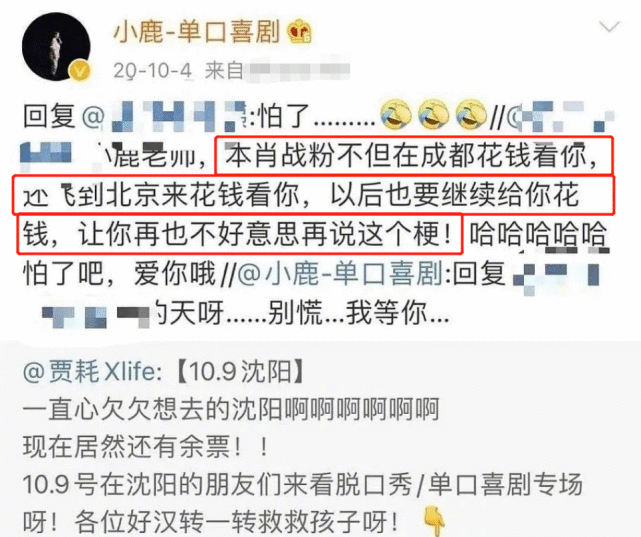The height and width of the screenshot is (537, 641).
Task: Click the third laughing-crying emoji
Action: coord(471,114)
